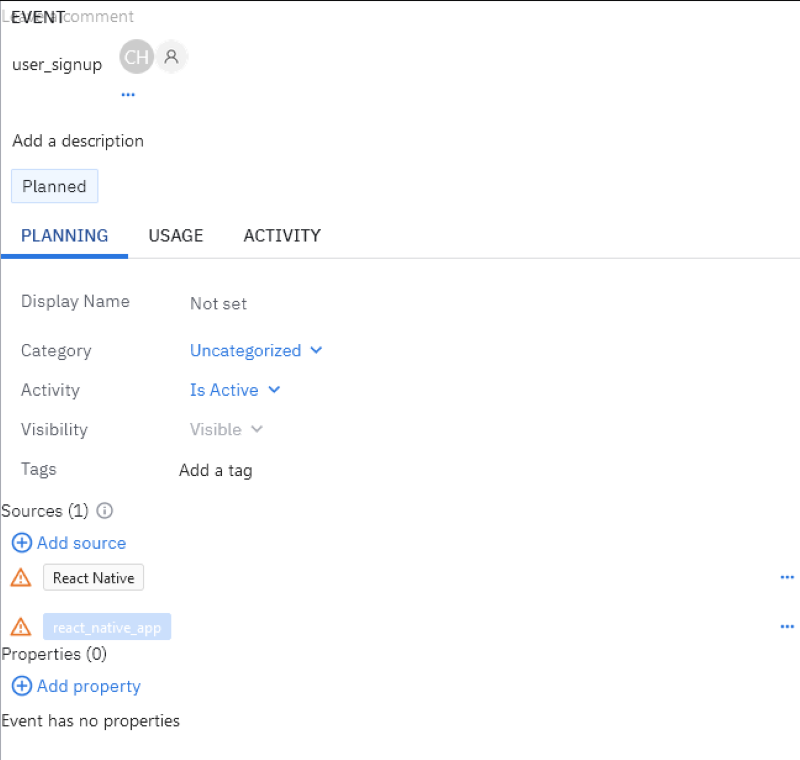Click the CH user avatar icon
Viewport: 800px width, 760px height.
pyautogui.click(x=136, y=57)
